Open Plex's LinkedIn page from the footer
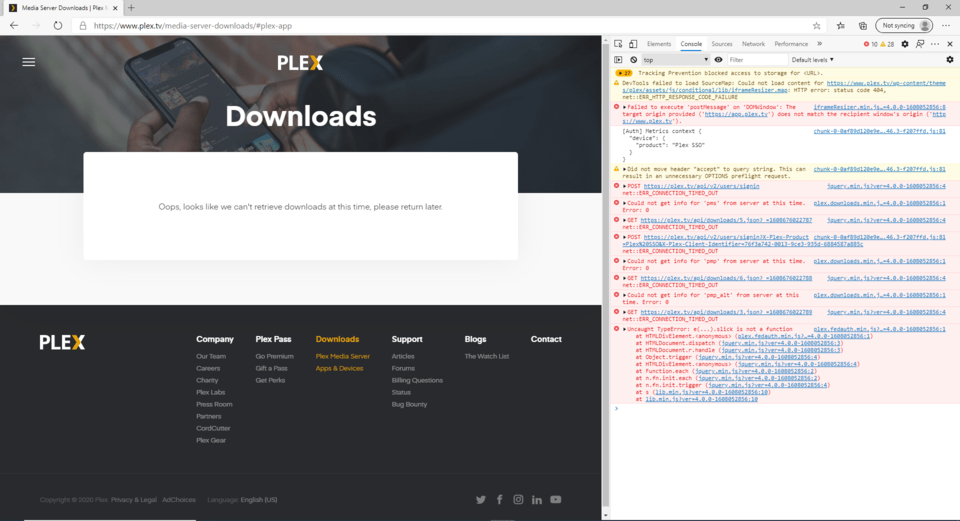Image resolution: width=960 pixels, height=521 pixels. click(537, 500)
